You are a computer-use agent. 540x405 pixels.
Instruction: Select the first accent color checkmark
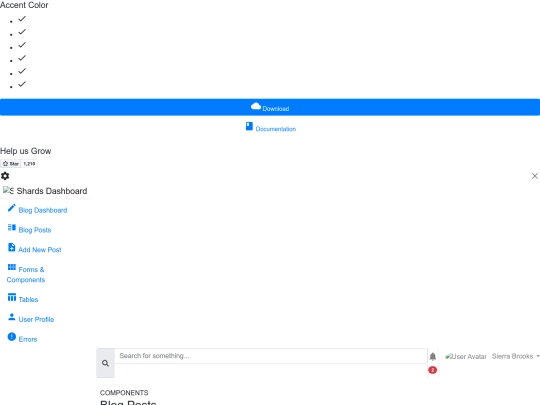(22, 19)
